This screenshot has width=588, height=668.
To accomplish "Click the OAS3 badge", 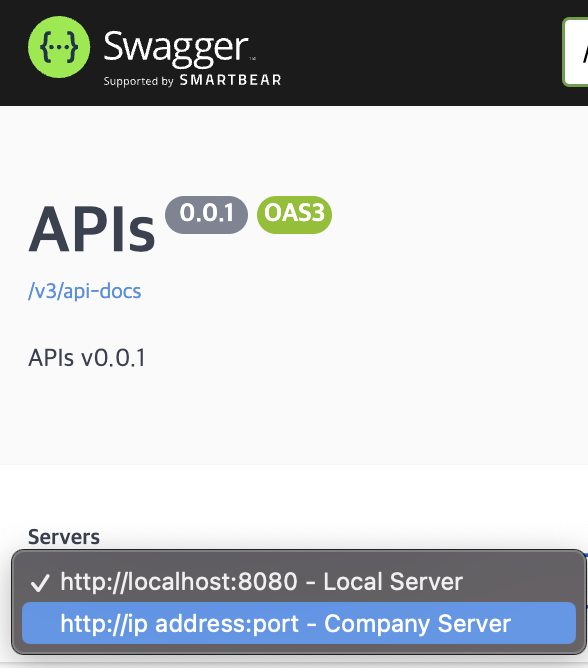I will [x=294, y=214].
